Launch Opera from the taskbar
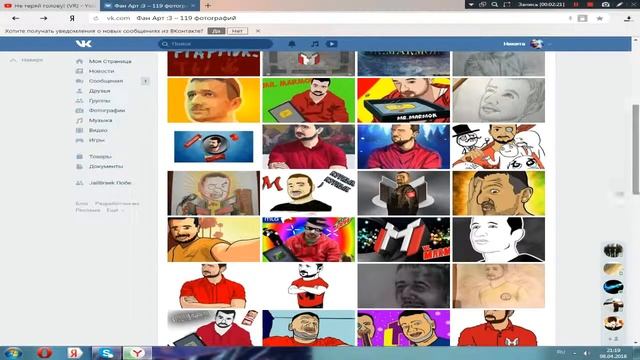The image size is (640, 360). click(x=44, y=353)
